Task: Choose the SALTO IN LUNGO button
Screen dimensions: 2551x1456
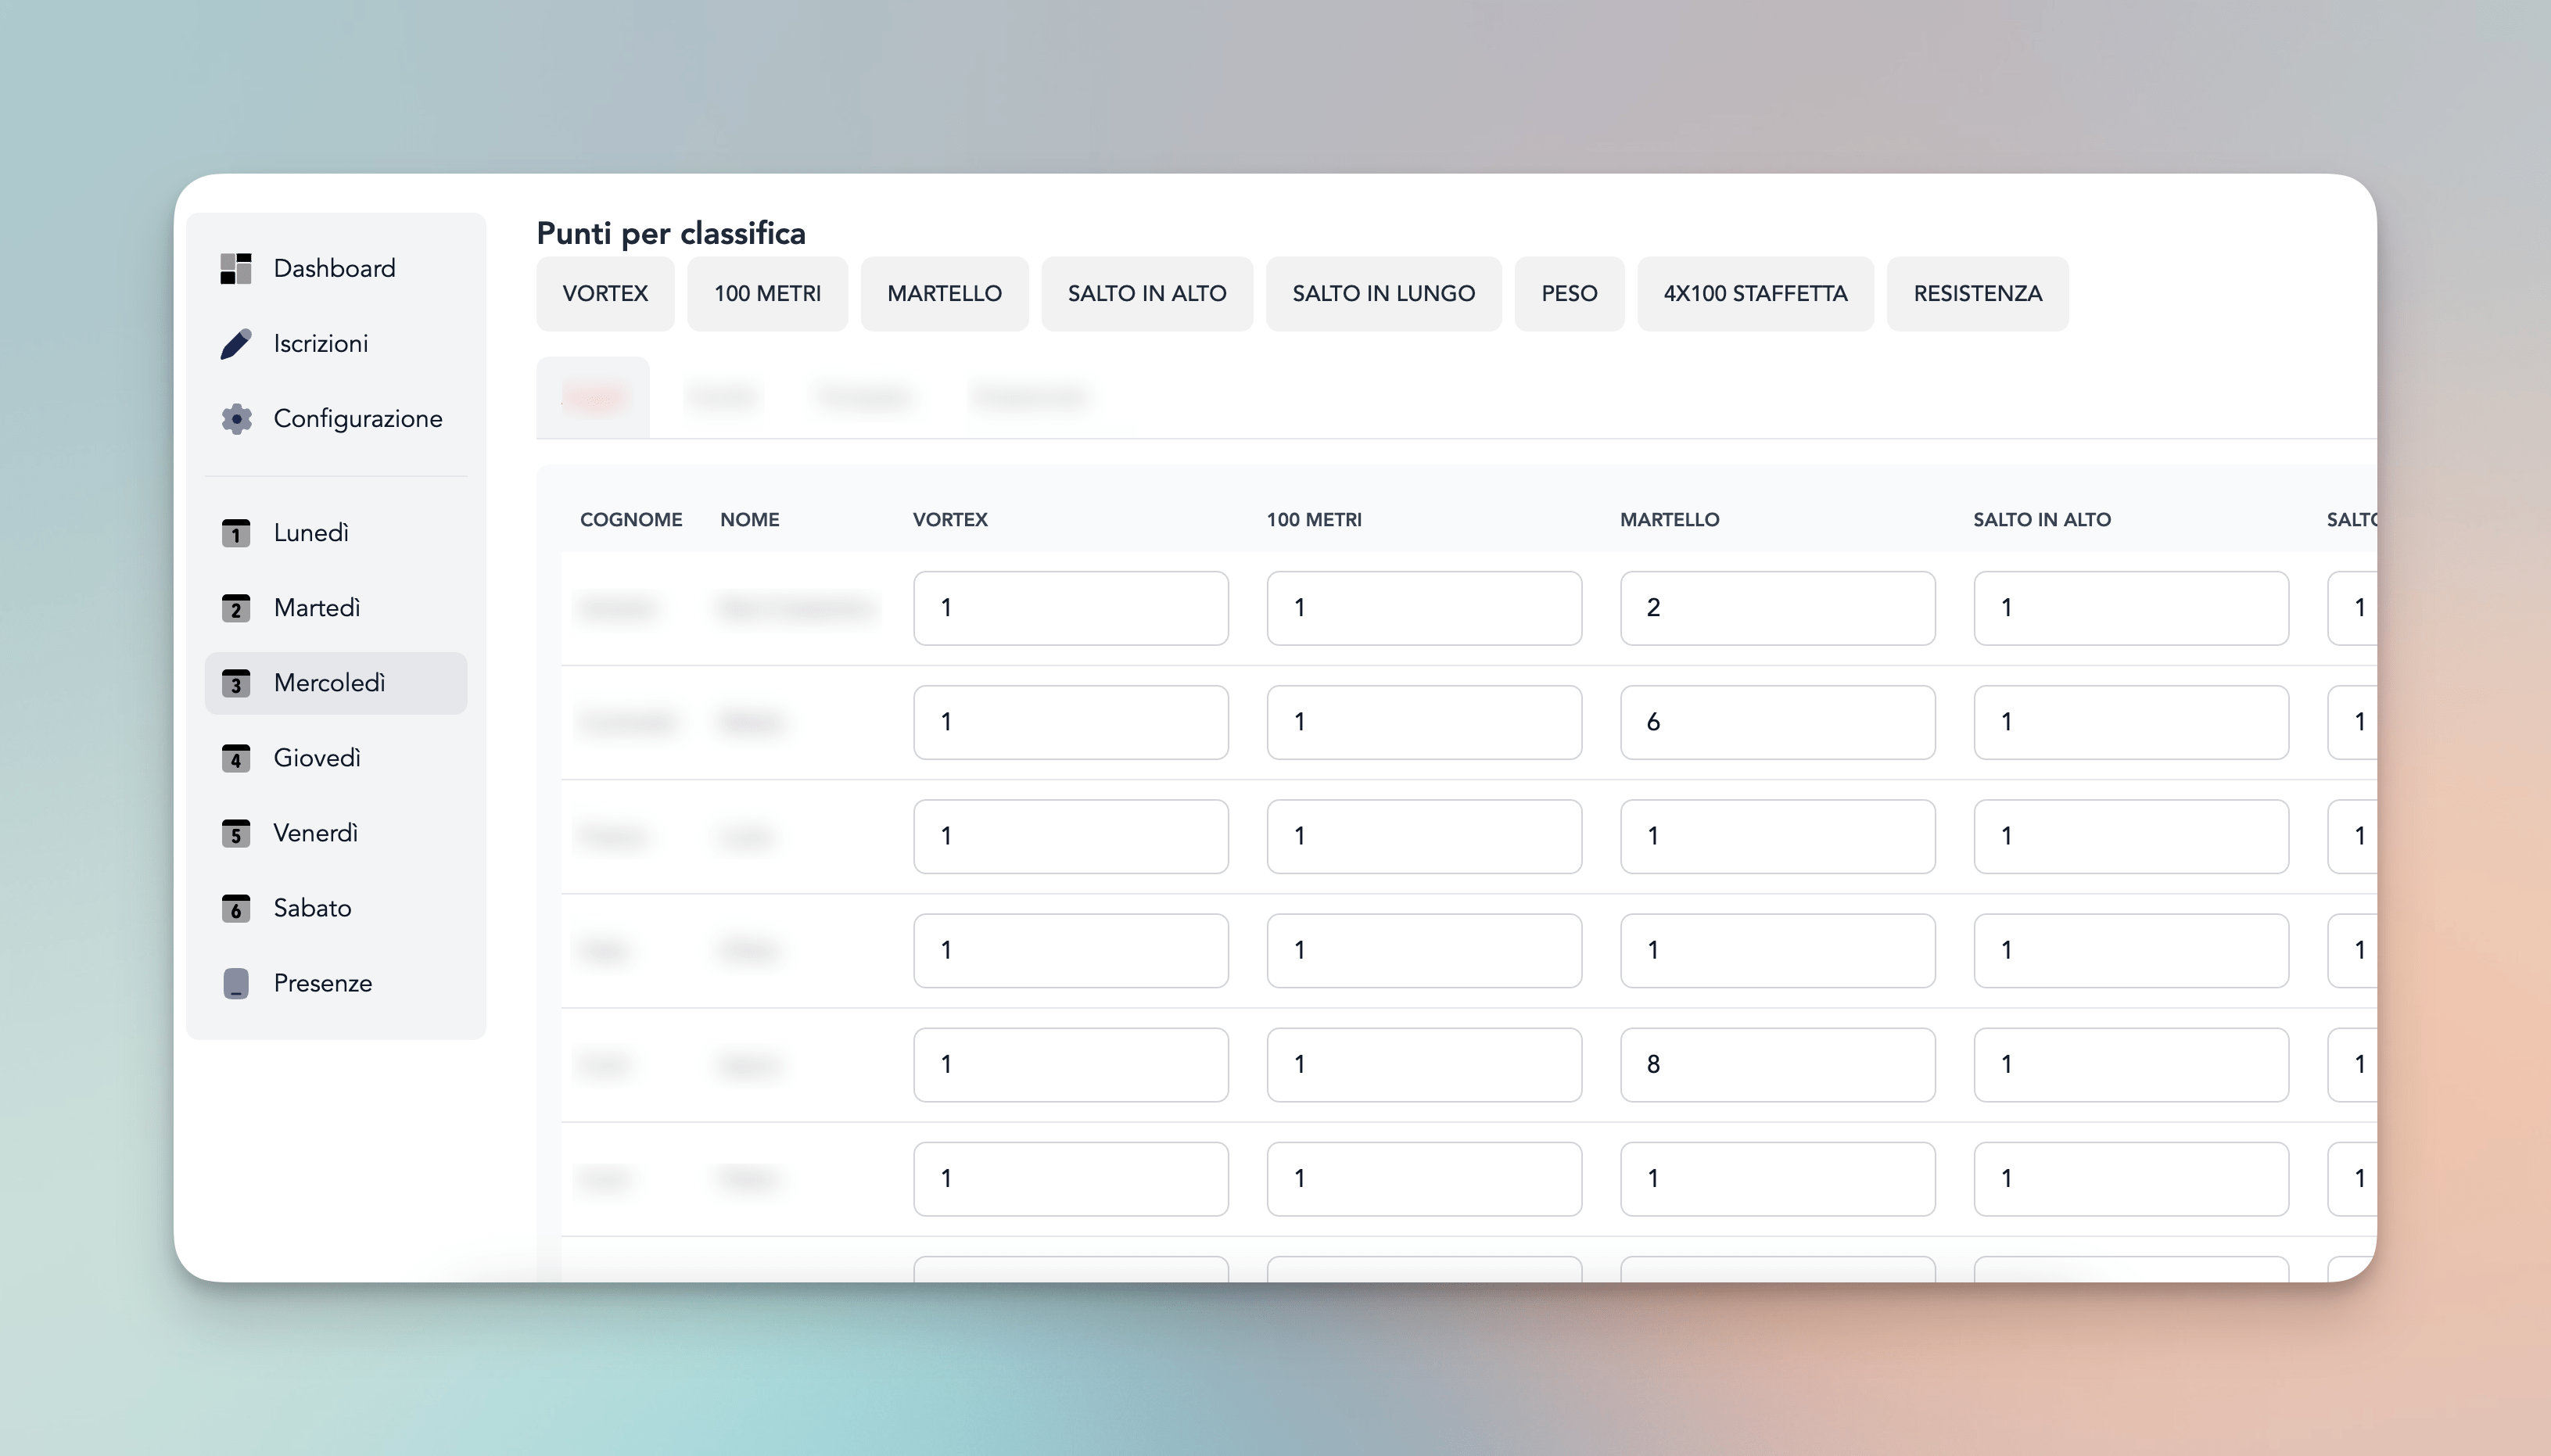Action: [1383, 293]
